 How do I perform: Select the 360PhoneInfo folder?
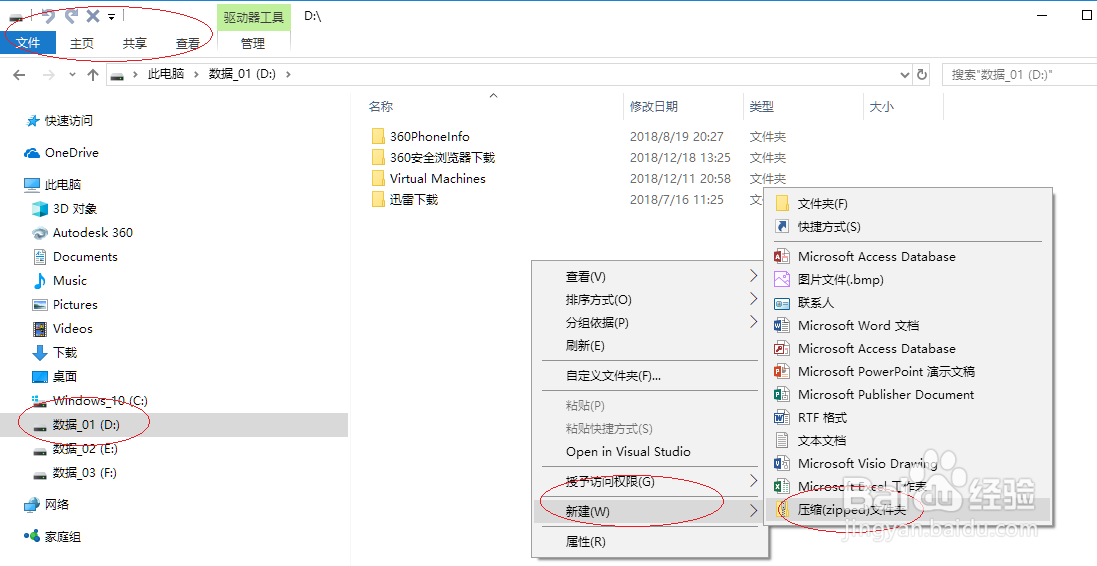pyautogui.click(x=430, y=136)
